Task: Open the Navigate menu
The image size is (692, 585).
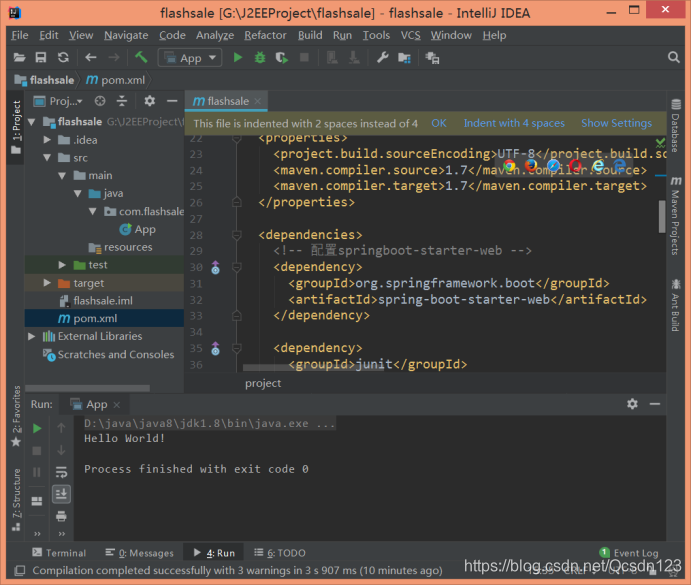Action: pyautogui.click(x=126, y=35)
